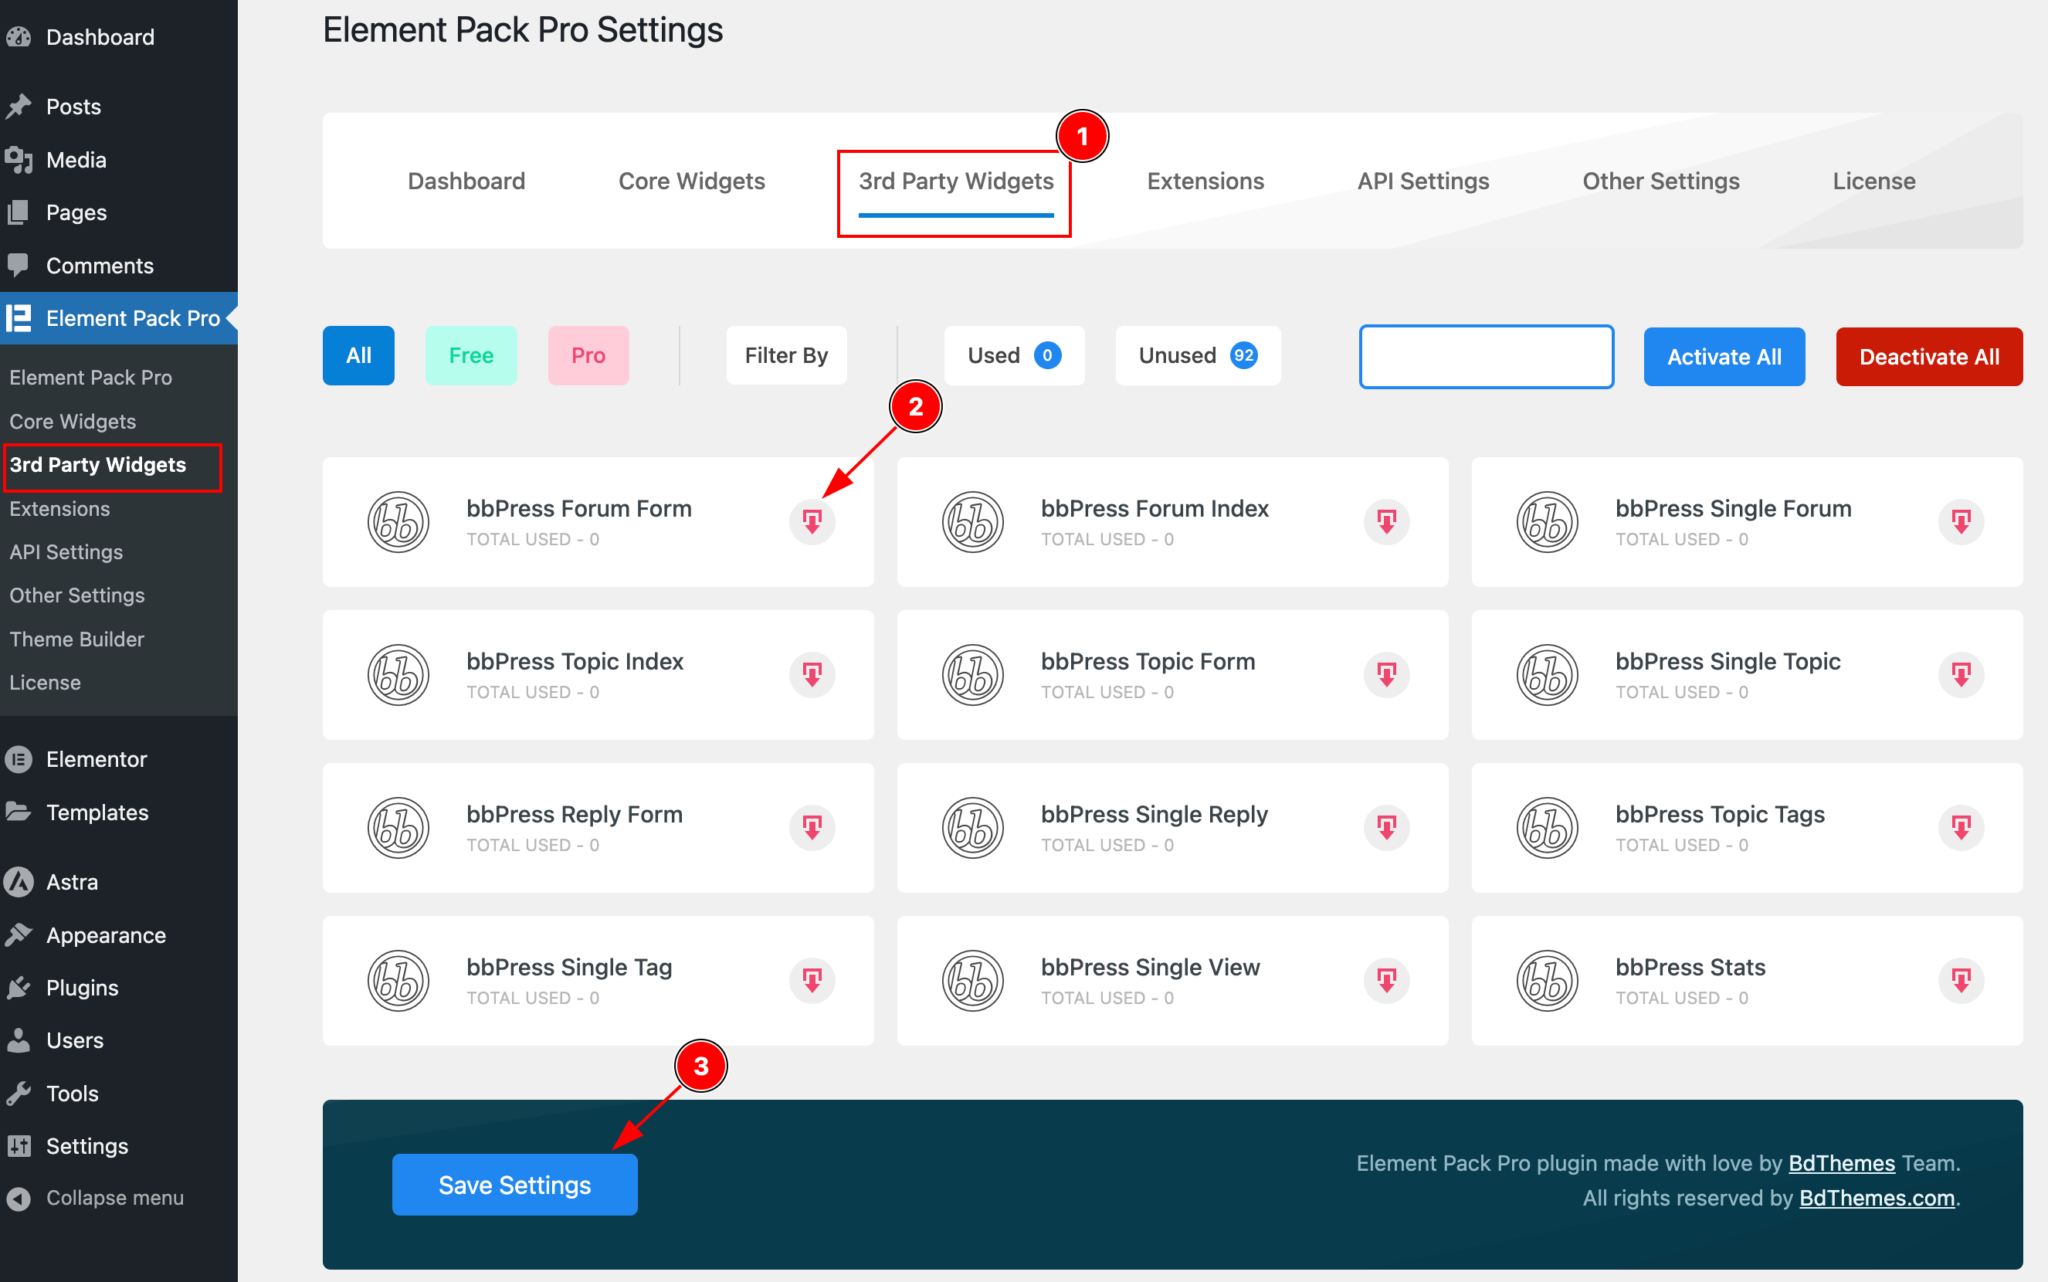Show Used widgets filter
Image resolution: width=2048 pixels, height=1282 pixels.
coord(1013,355)
